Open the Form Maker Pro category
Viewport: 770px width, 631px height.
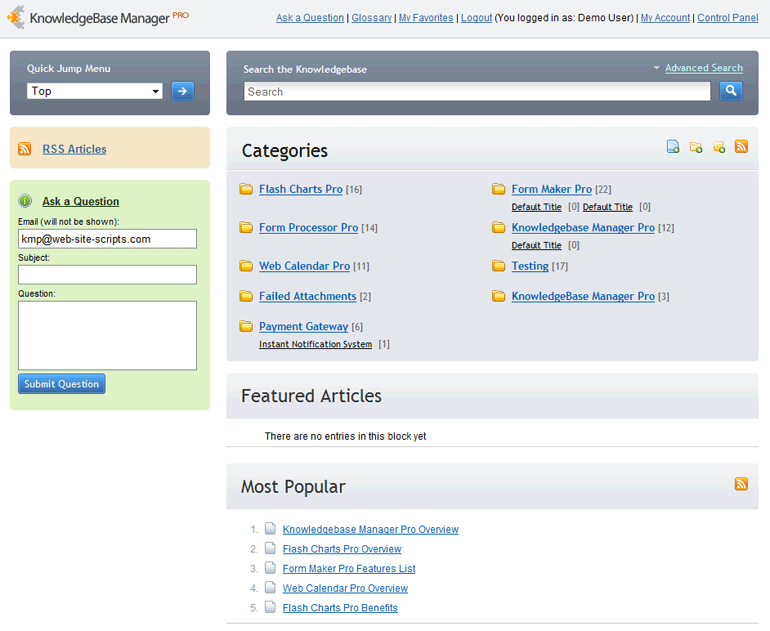click(x=551, y=189)
